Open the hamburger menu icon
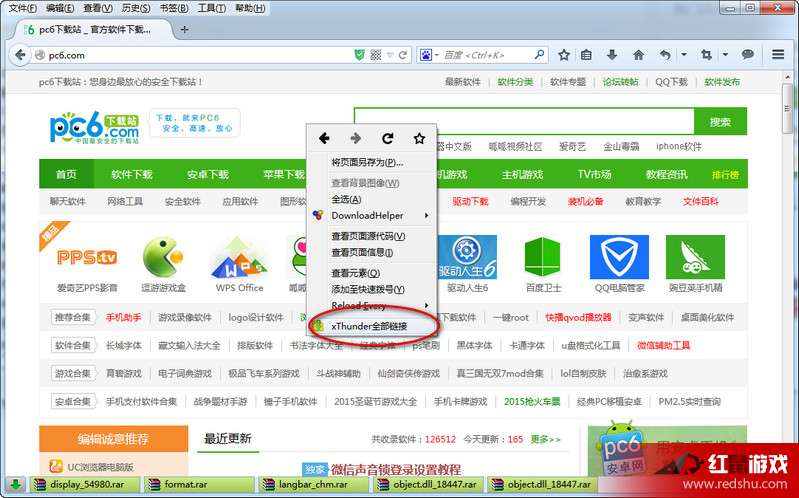 point(778,55)
